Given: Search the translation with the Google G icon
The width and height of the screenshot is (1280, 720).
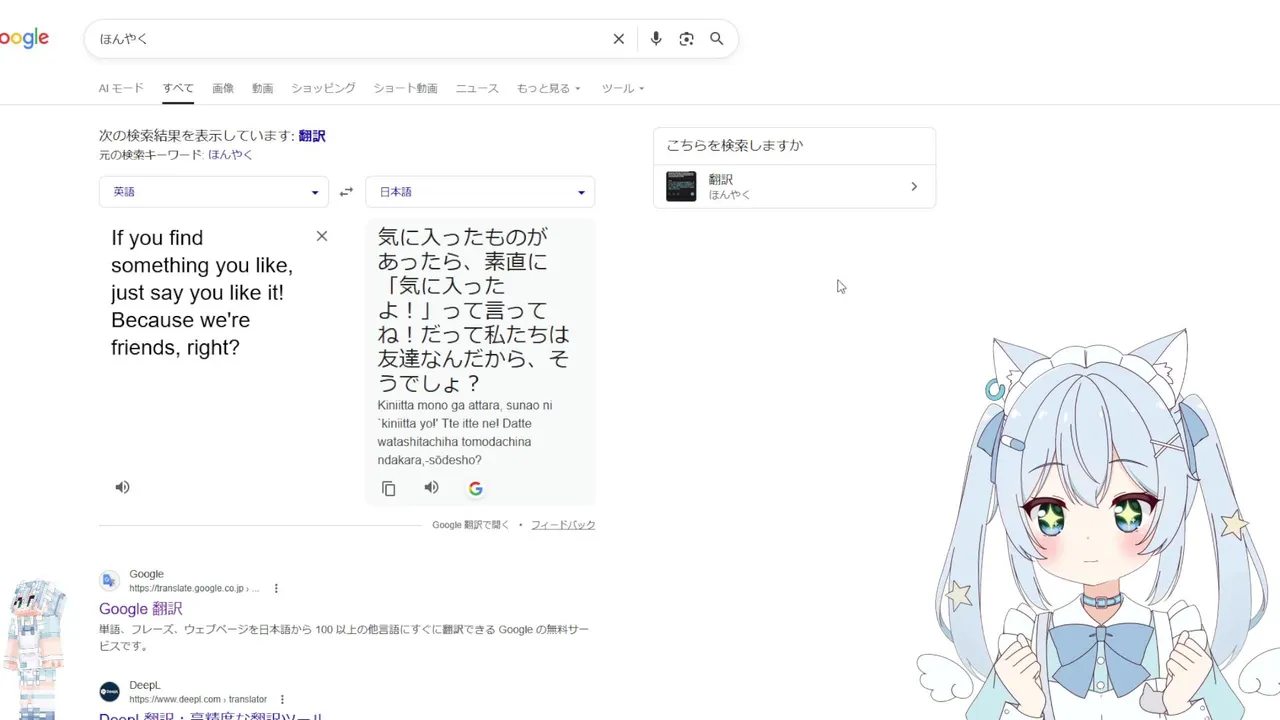Looking at the screenshot, I should [476, 488].
